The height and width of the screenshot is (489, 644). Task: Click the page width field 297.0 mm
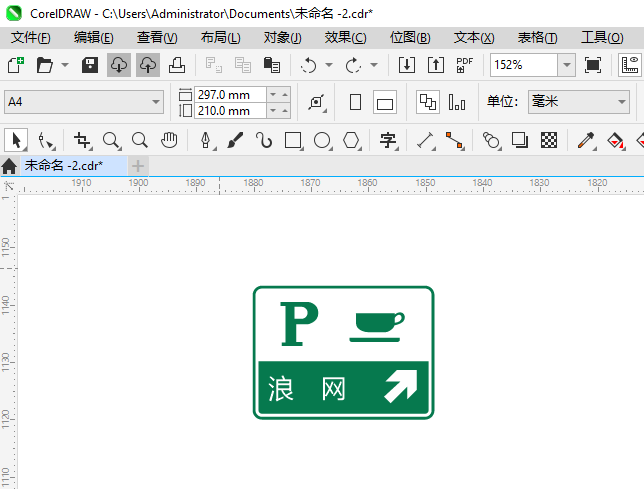[230, 95]
